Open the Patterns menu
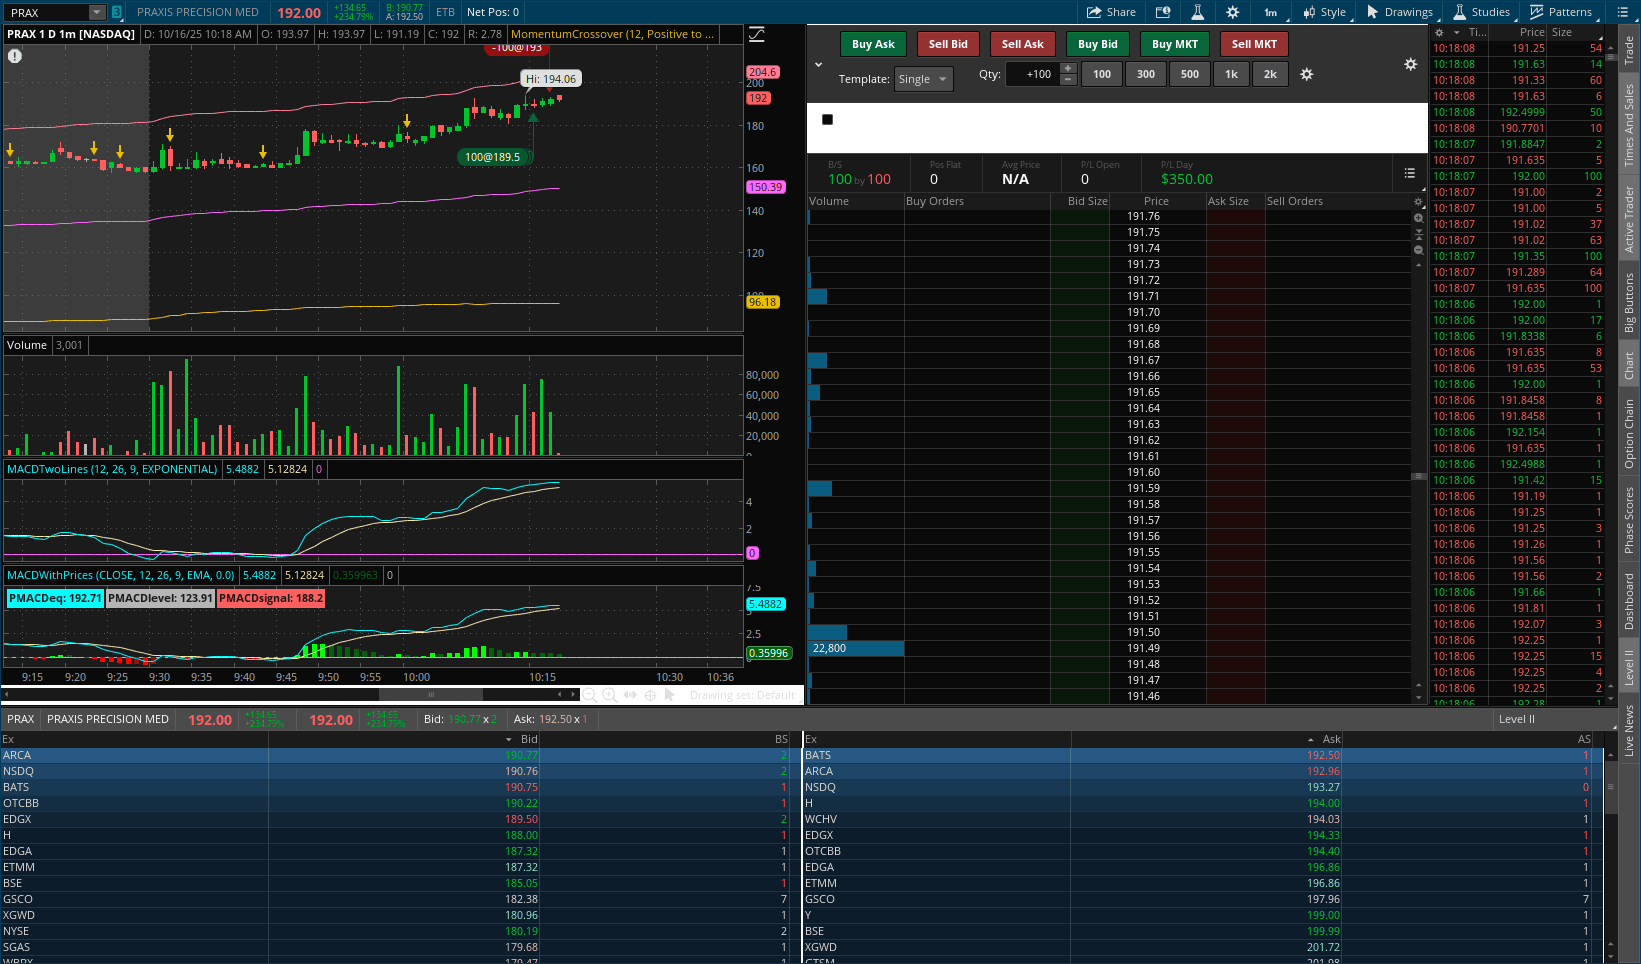Image resolution: width=1641 pixels, height=964 pixels. point(1560,12)
